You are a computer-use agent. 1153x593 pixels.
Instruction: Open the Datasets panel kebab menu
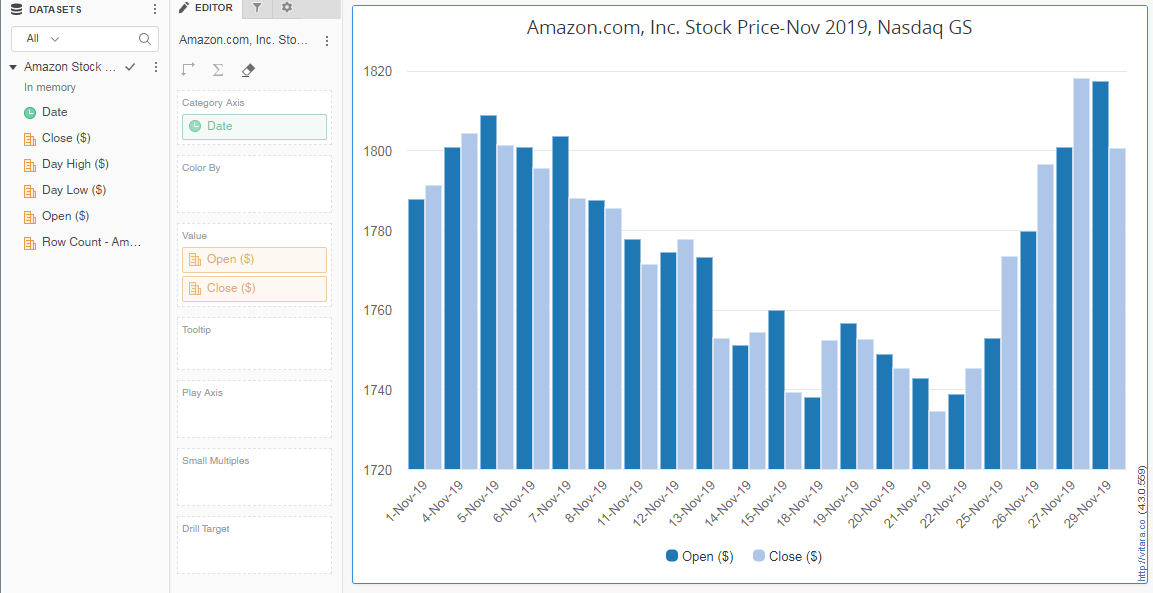click(154, 9)
